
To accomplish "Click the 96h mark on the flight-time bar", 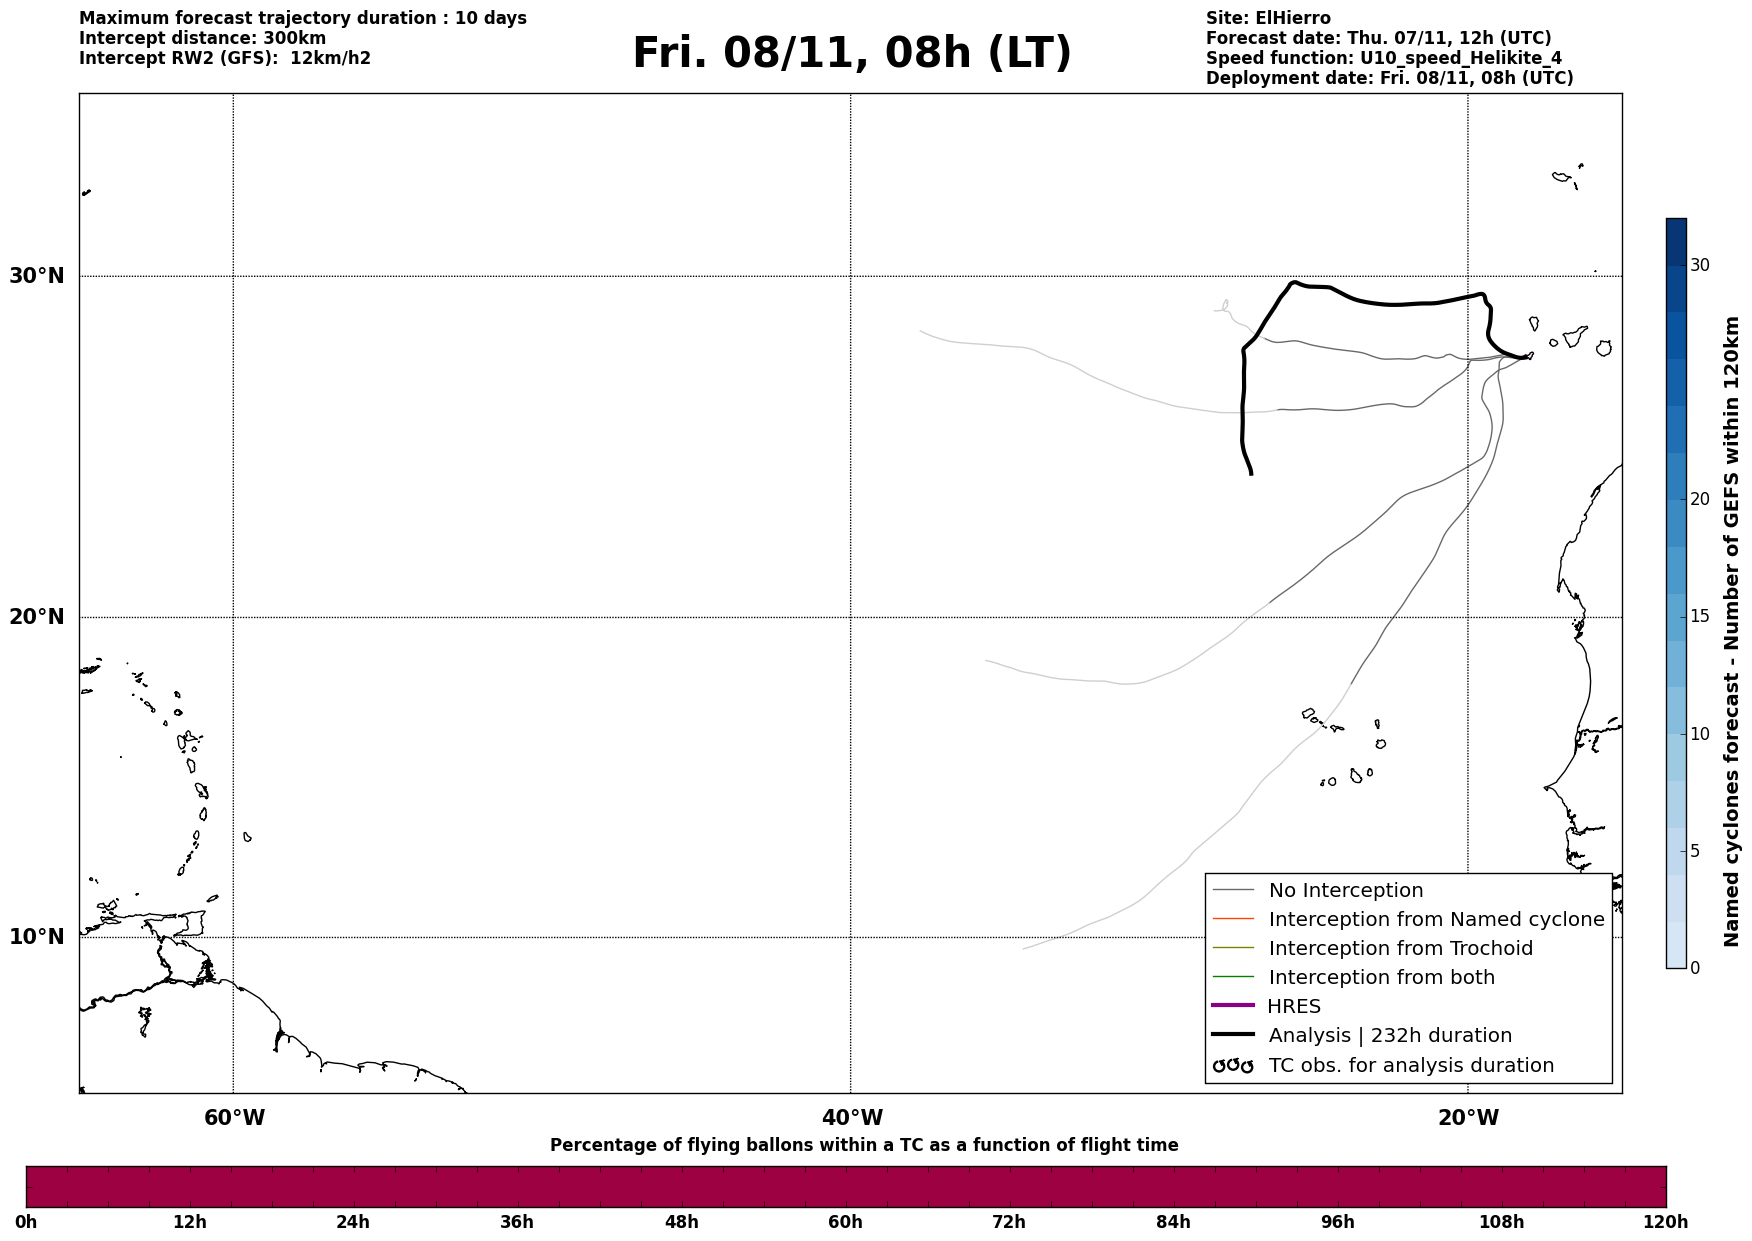I will [1337, 1222].
